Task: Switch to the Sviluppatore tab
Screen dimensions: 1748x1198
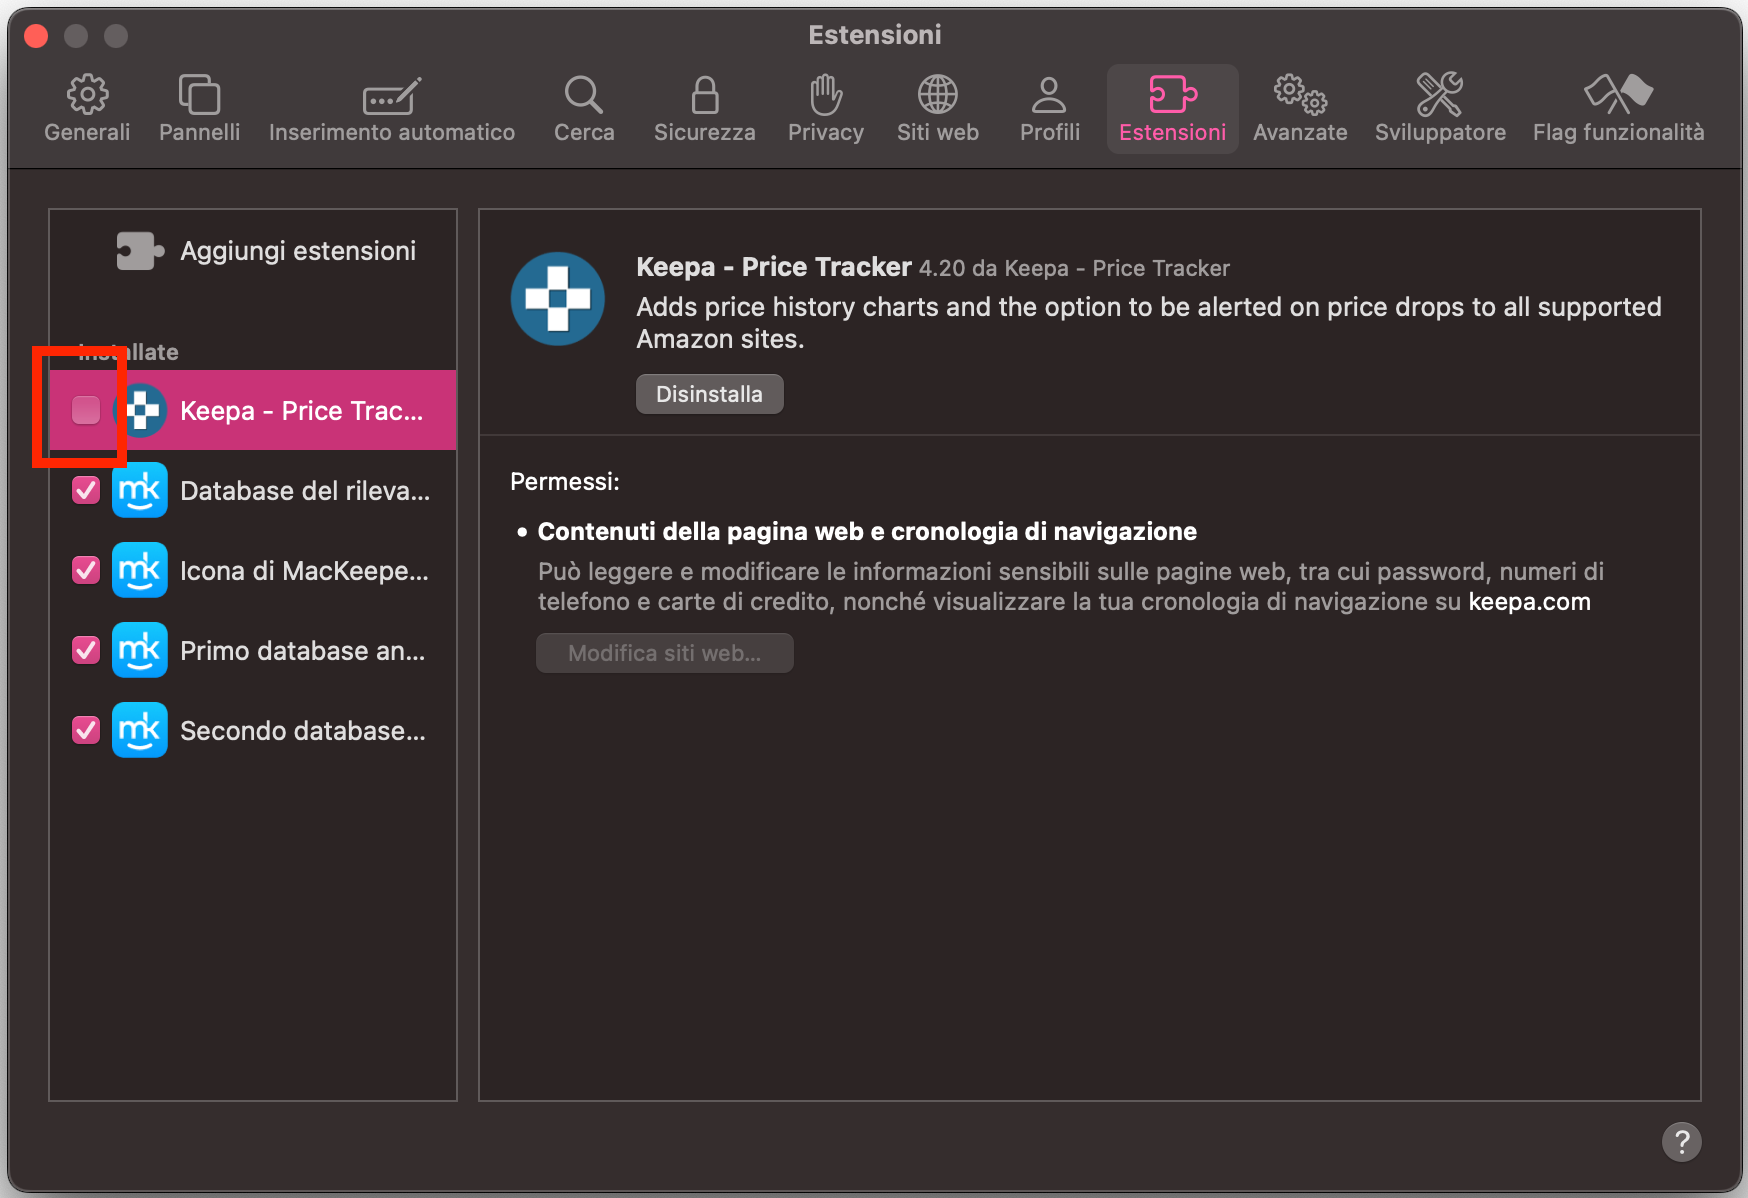Action: tap(1440, 108)
